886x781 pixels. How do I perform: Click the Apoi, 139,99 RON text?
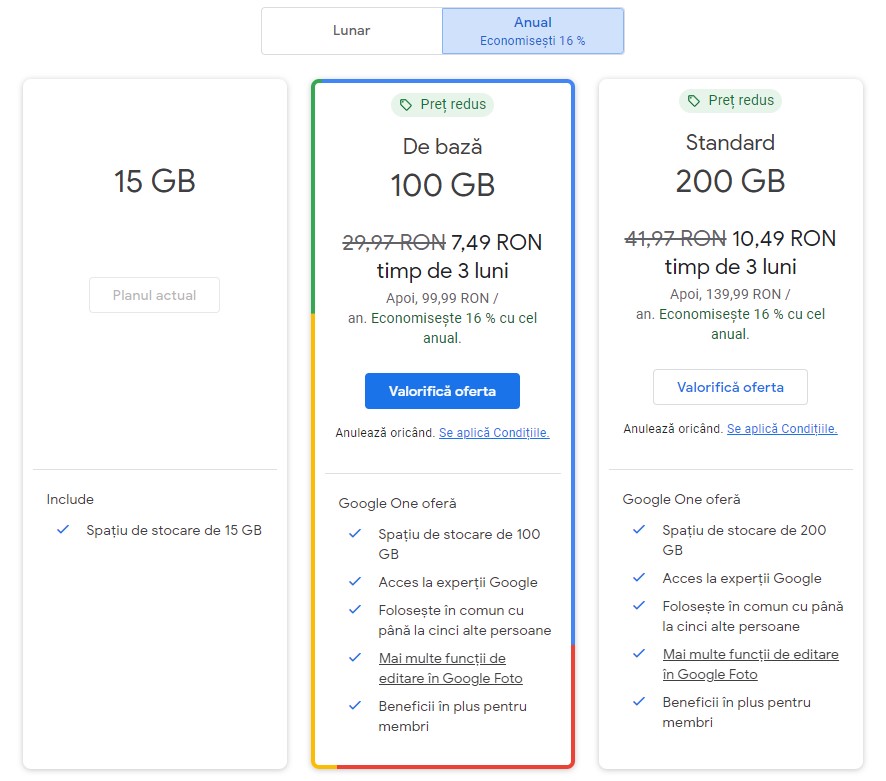coord(730,294)
